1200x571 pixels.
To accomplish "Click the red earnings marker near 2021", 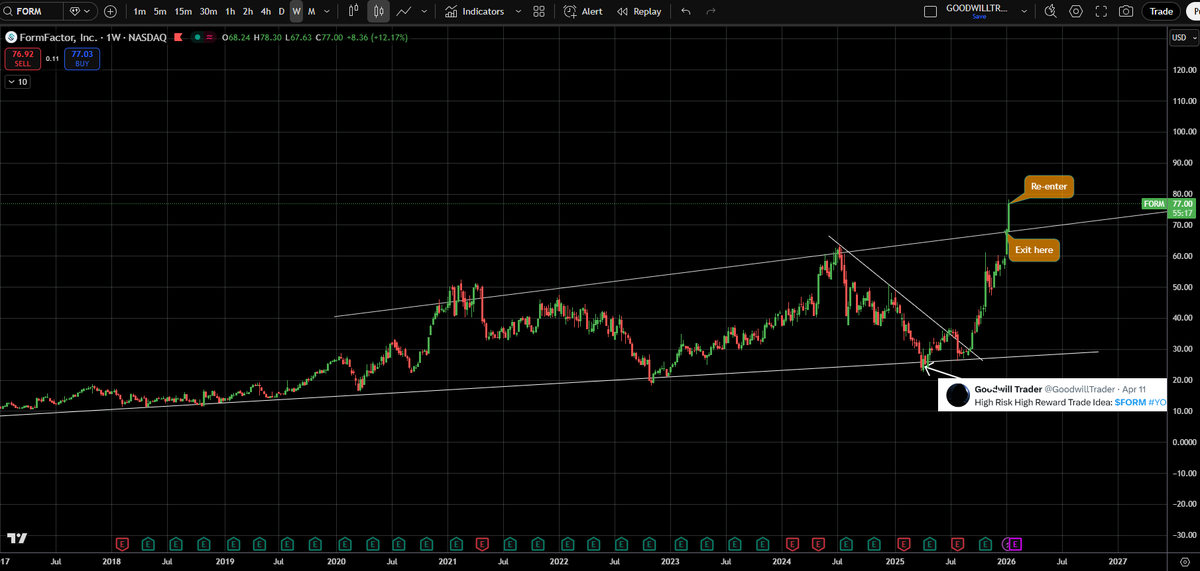I will 482,544.
